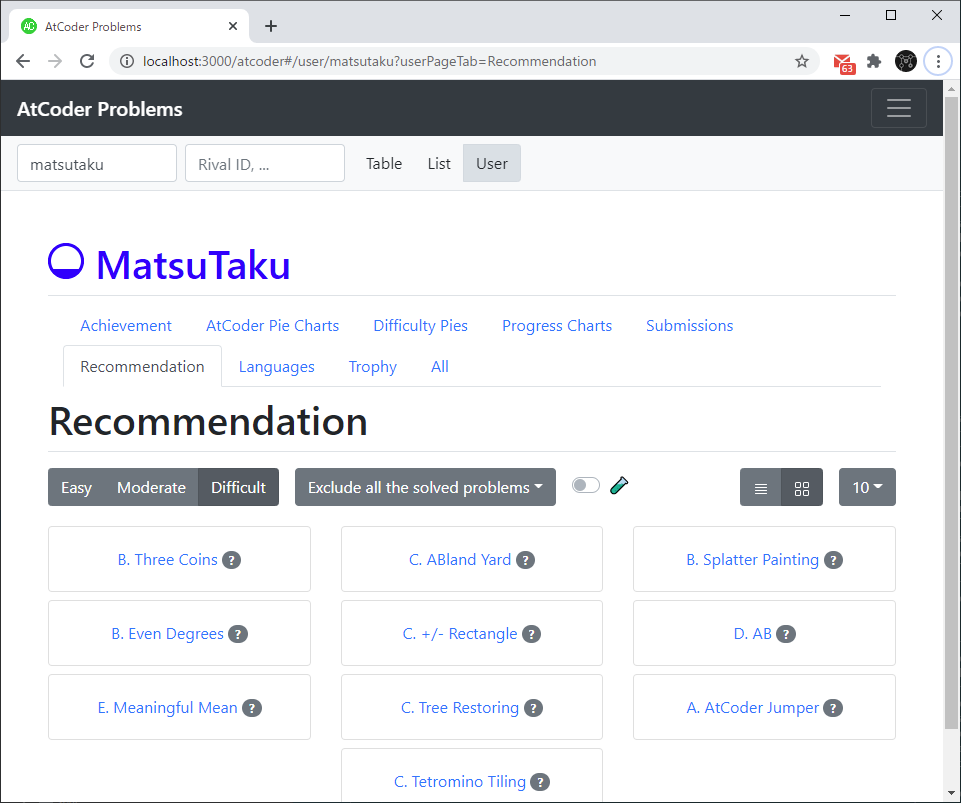Open problem C. ABland Yard
Image resolution: width=961 pixels, height=803 pixels.
[x=460, y=560]
